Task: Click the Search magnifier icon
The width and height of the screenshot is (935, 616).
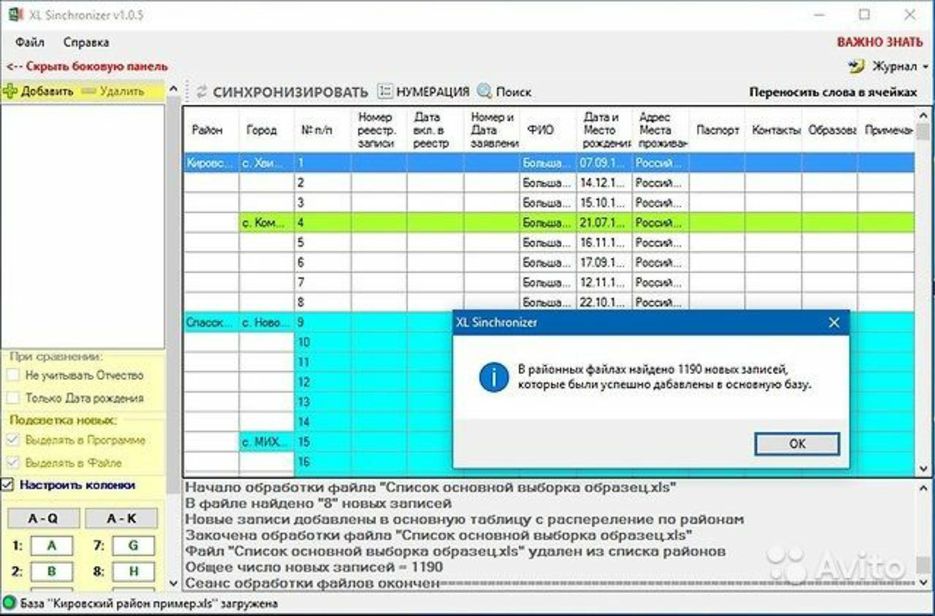Action: [x=484, y=91]
